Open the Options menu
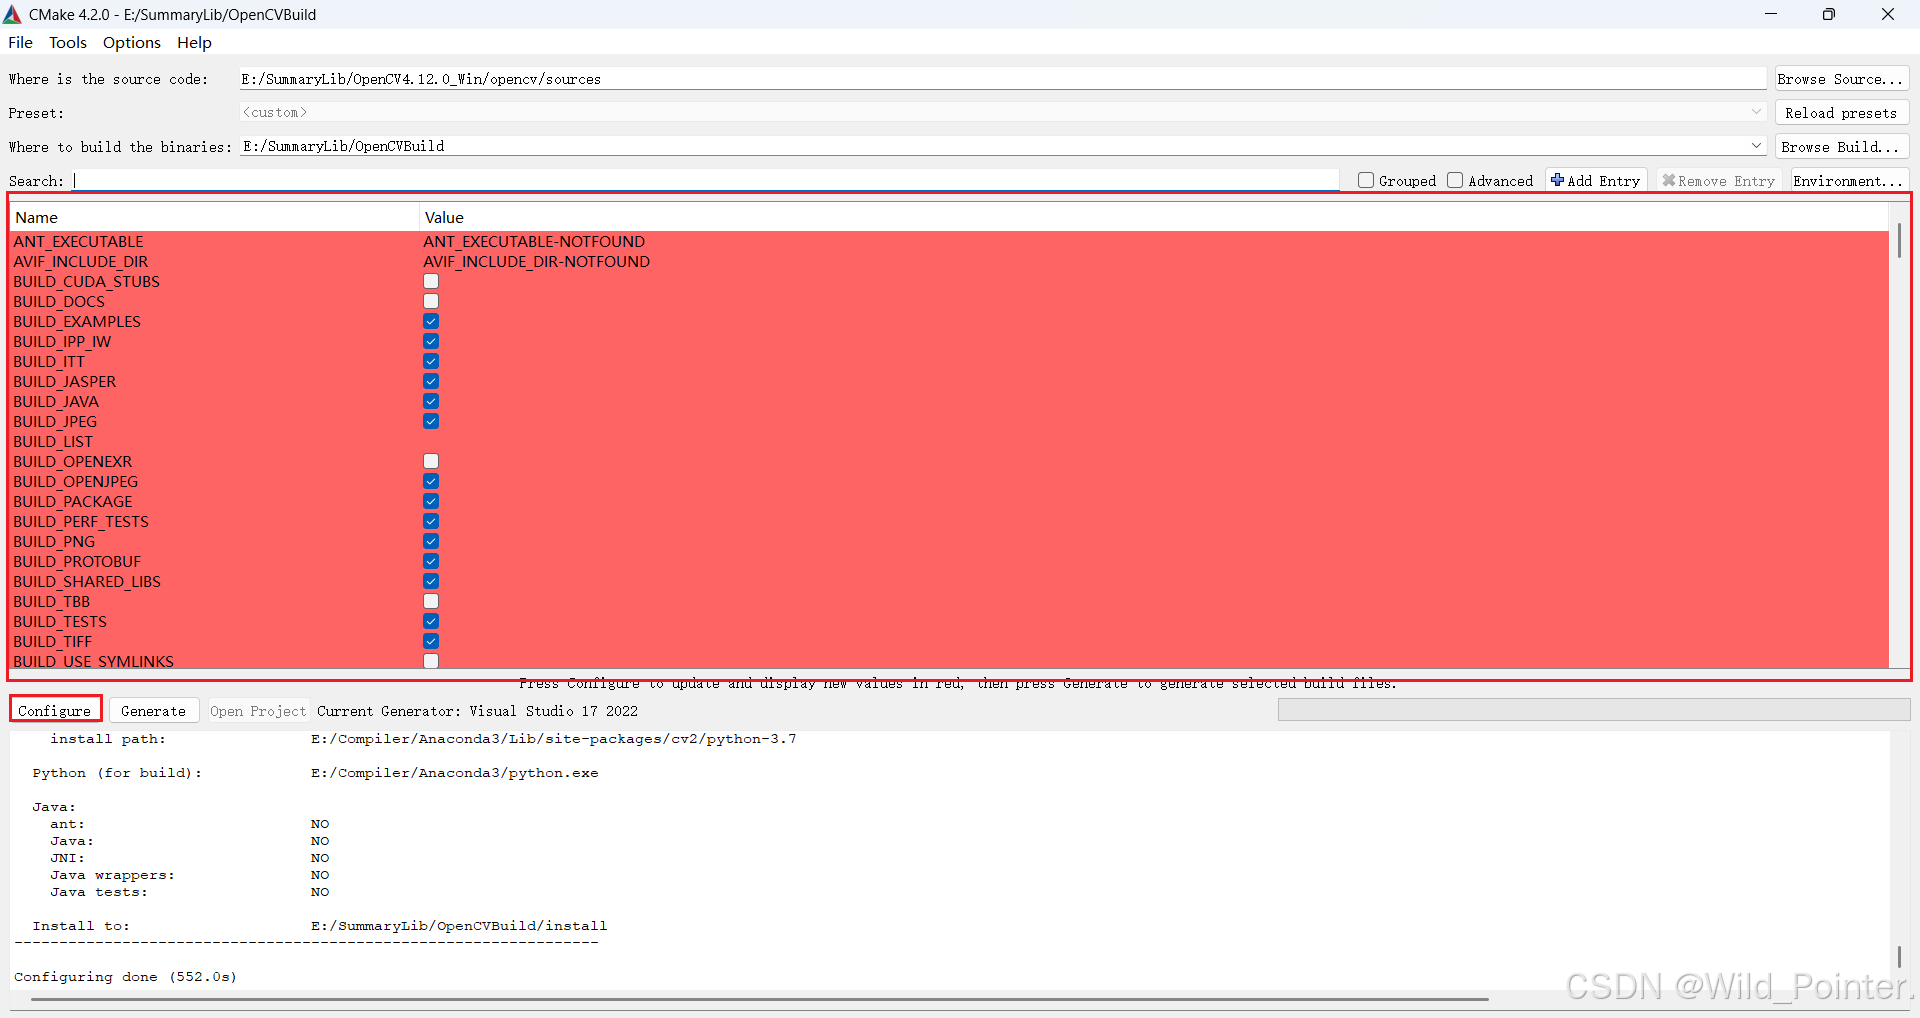 click(x=132, y=43)
